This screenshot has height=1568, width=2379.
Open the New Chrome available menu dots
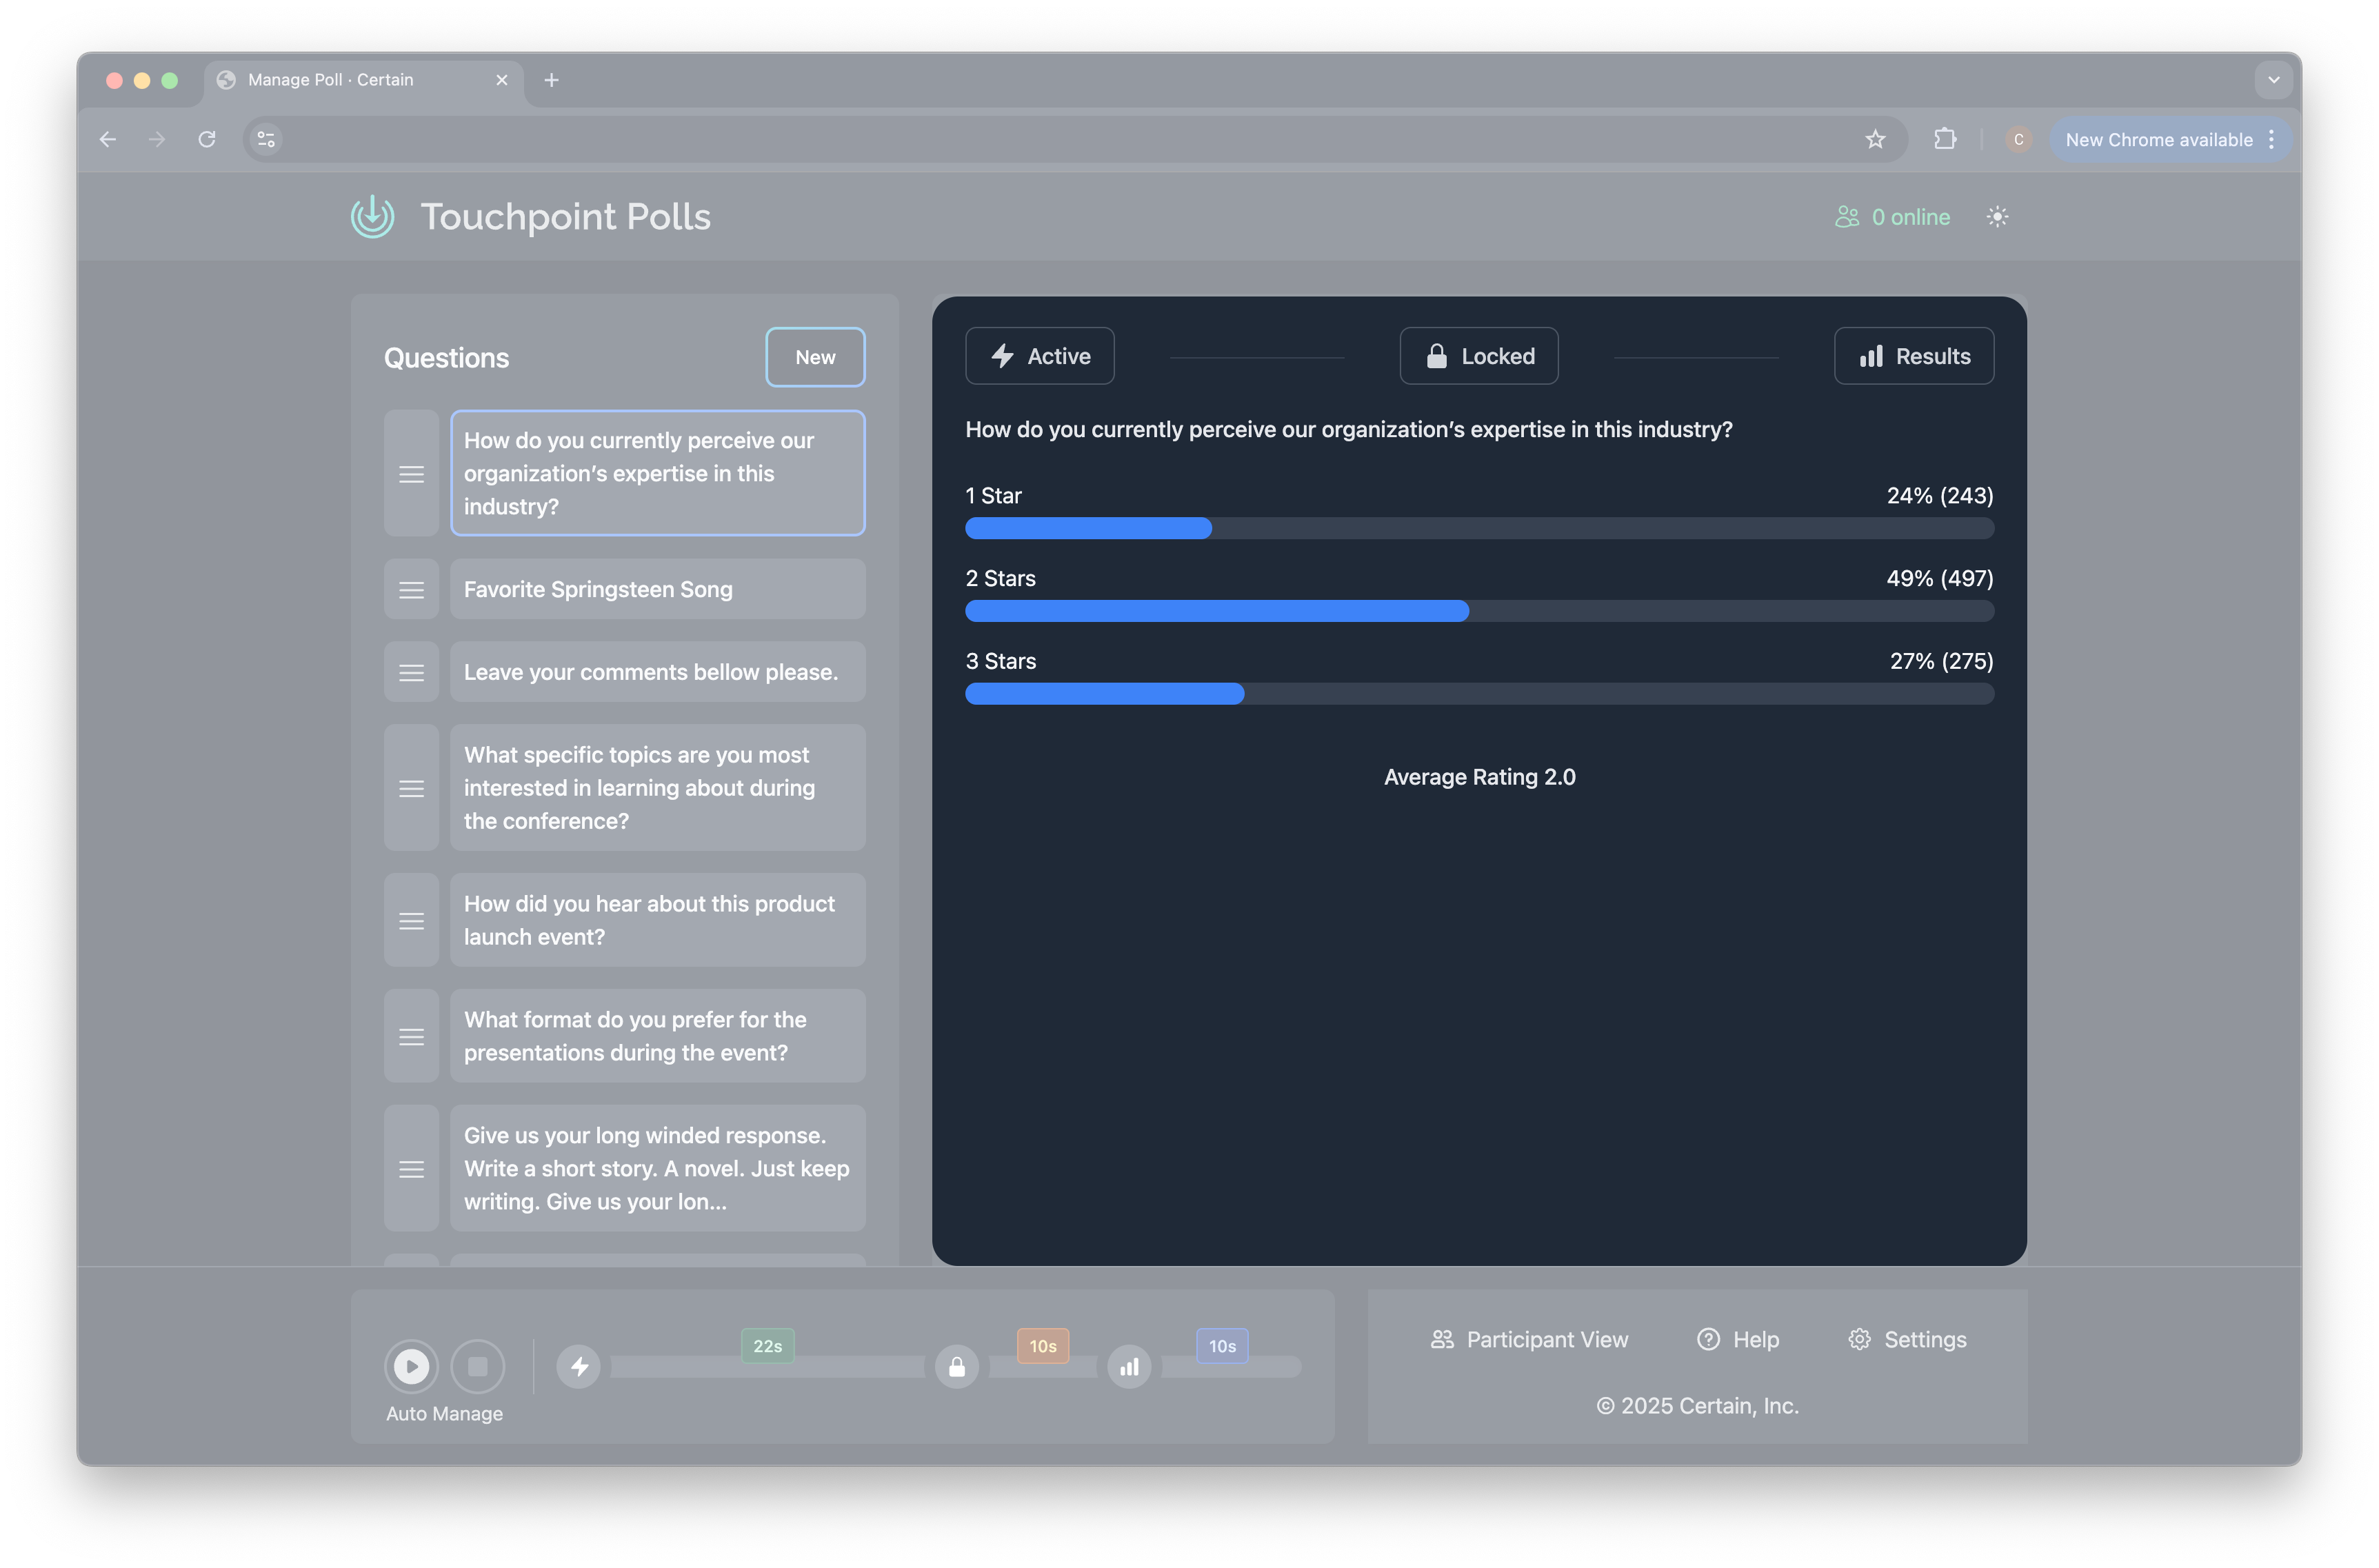point(2271,139)
